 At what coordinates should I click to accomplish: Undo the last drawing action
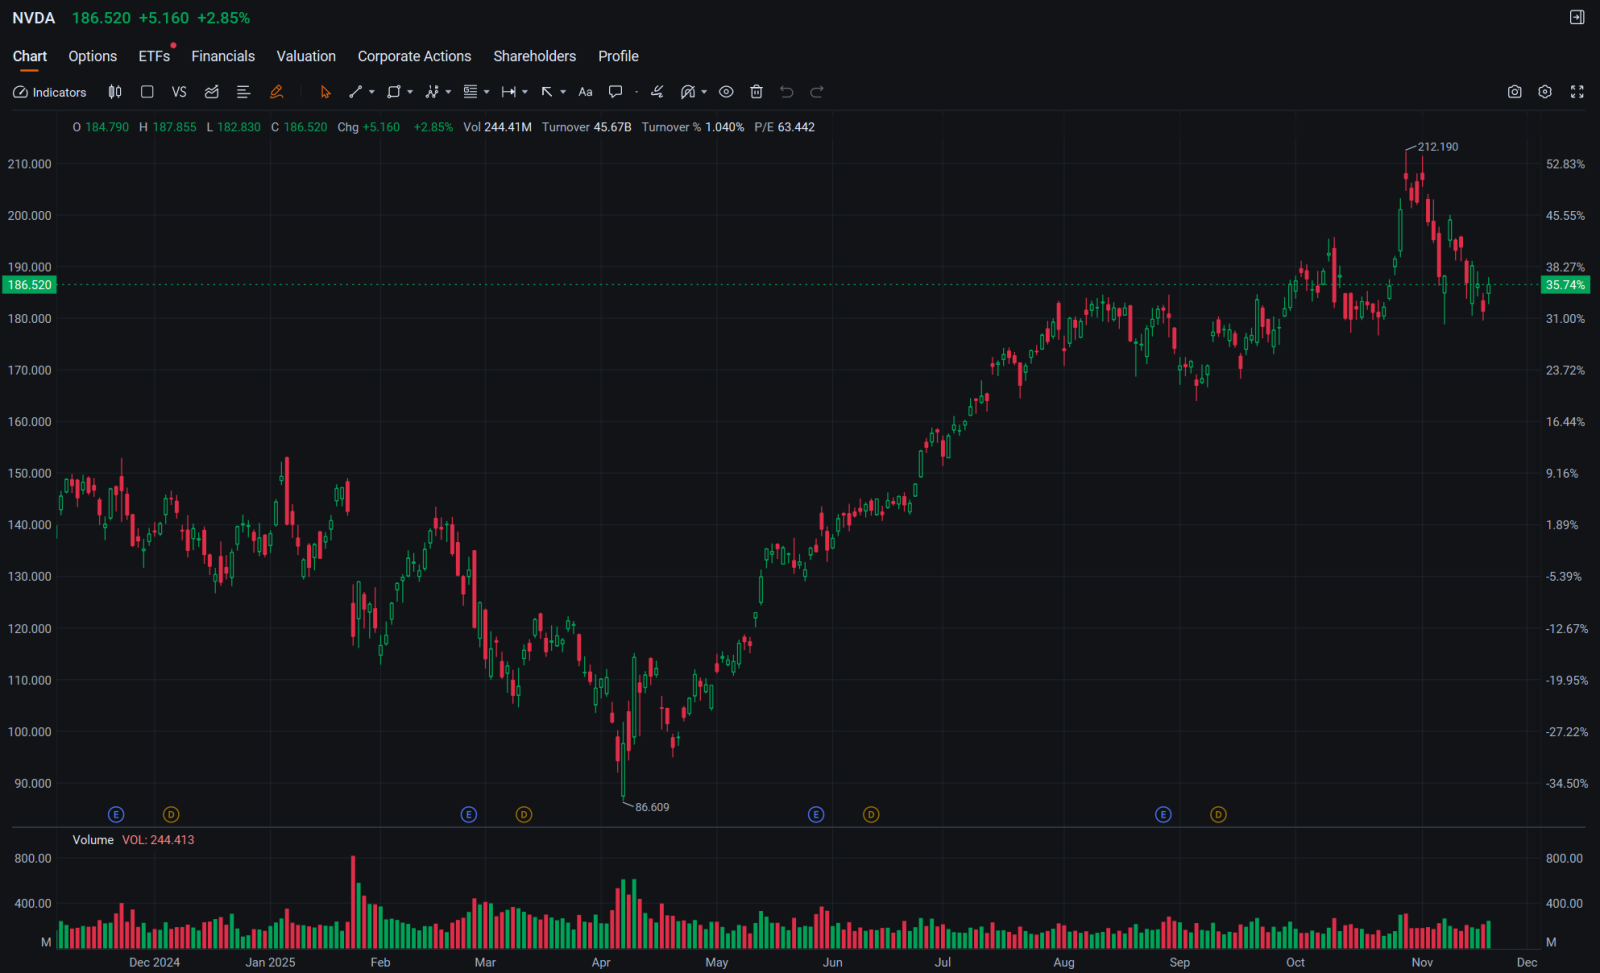pyautogui.click(x=787, y=92)
